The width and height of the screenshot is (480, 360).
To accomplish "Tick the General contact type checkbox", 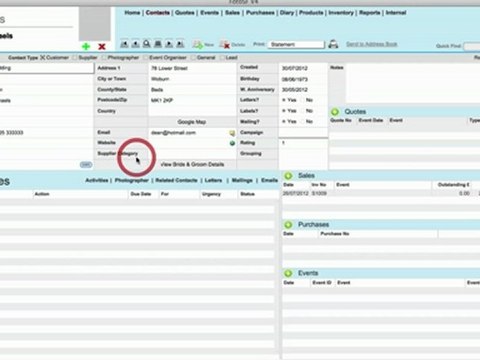I will (193, 58).
